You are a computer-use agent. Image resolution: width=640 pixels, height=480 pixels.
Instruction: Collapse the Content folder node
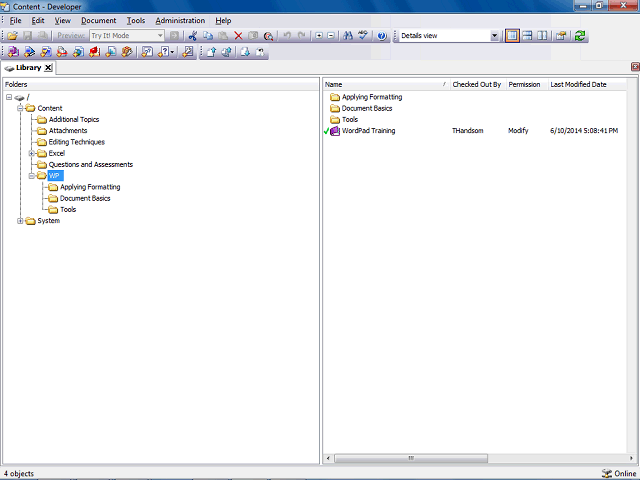(x=20, y=108)
